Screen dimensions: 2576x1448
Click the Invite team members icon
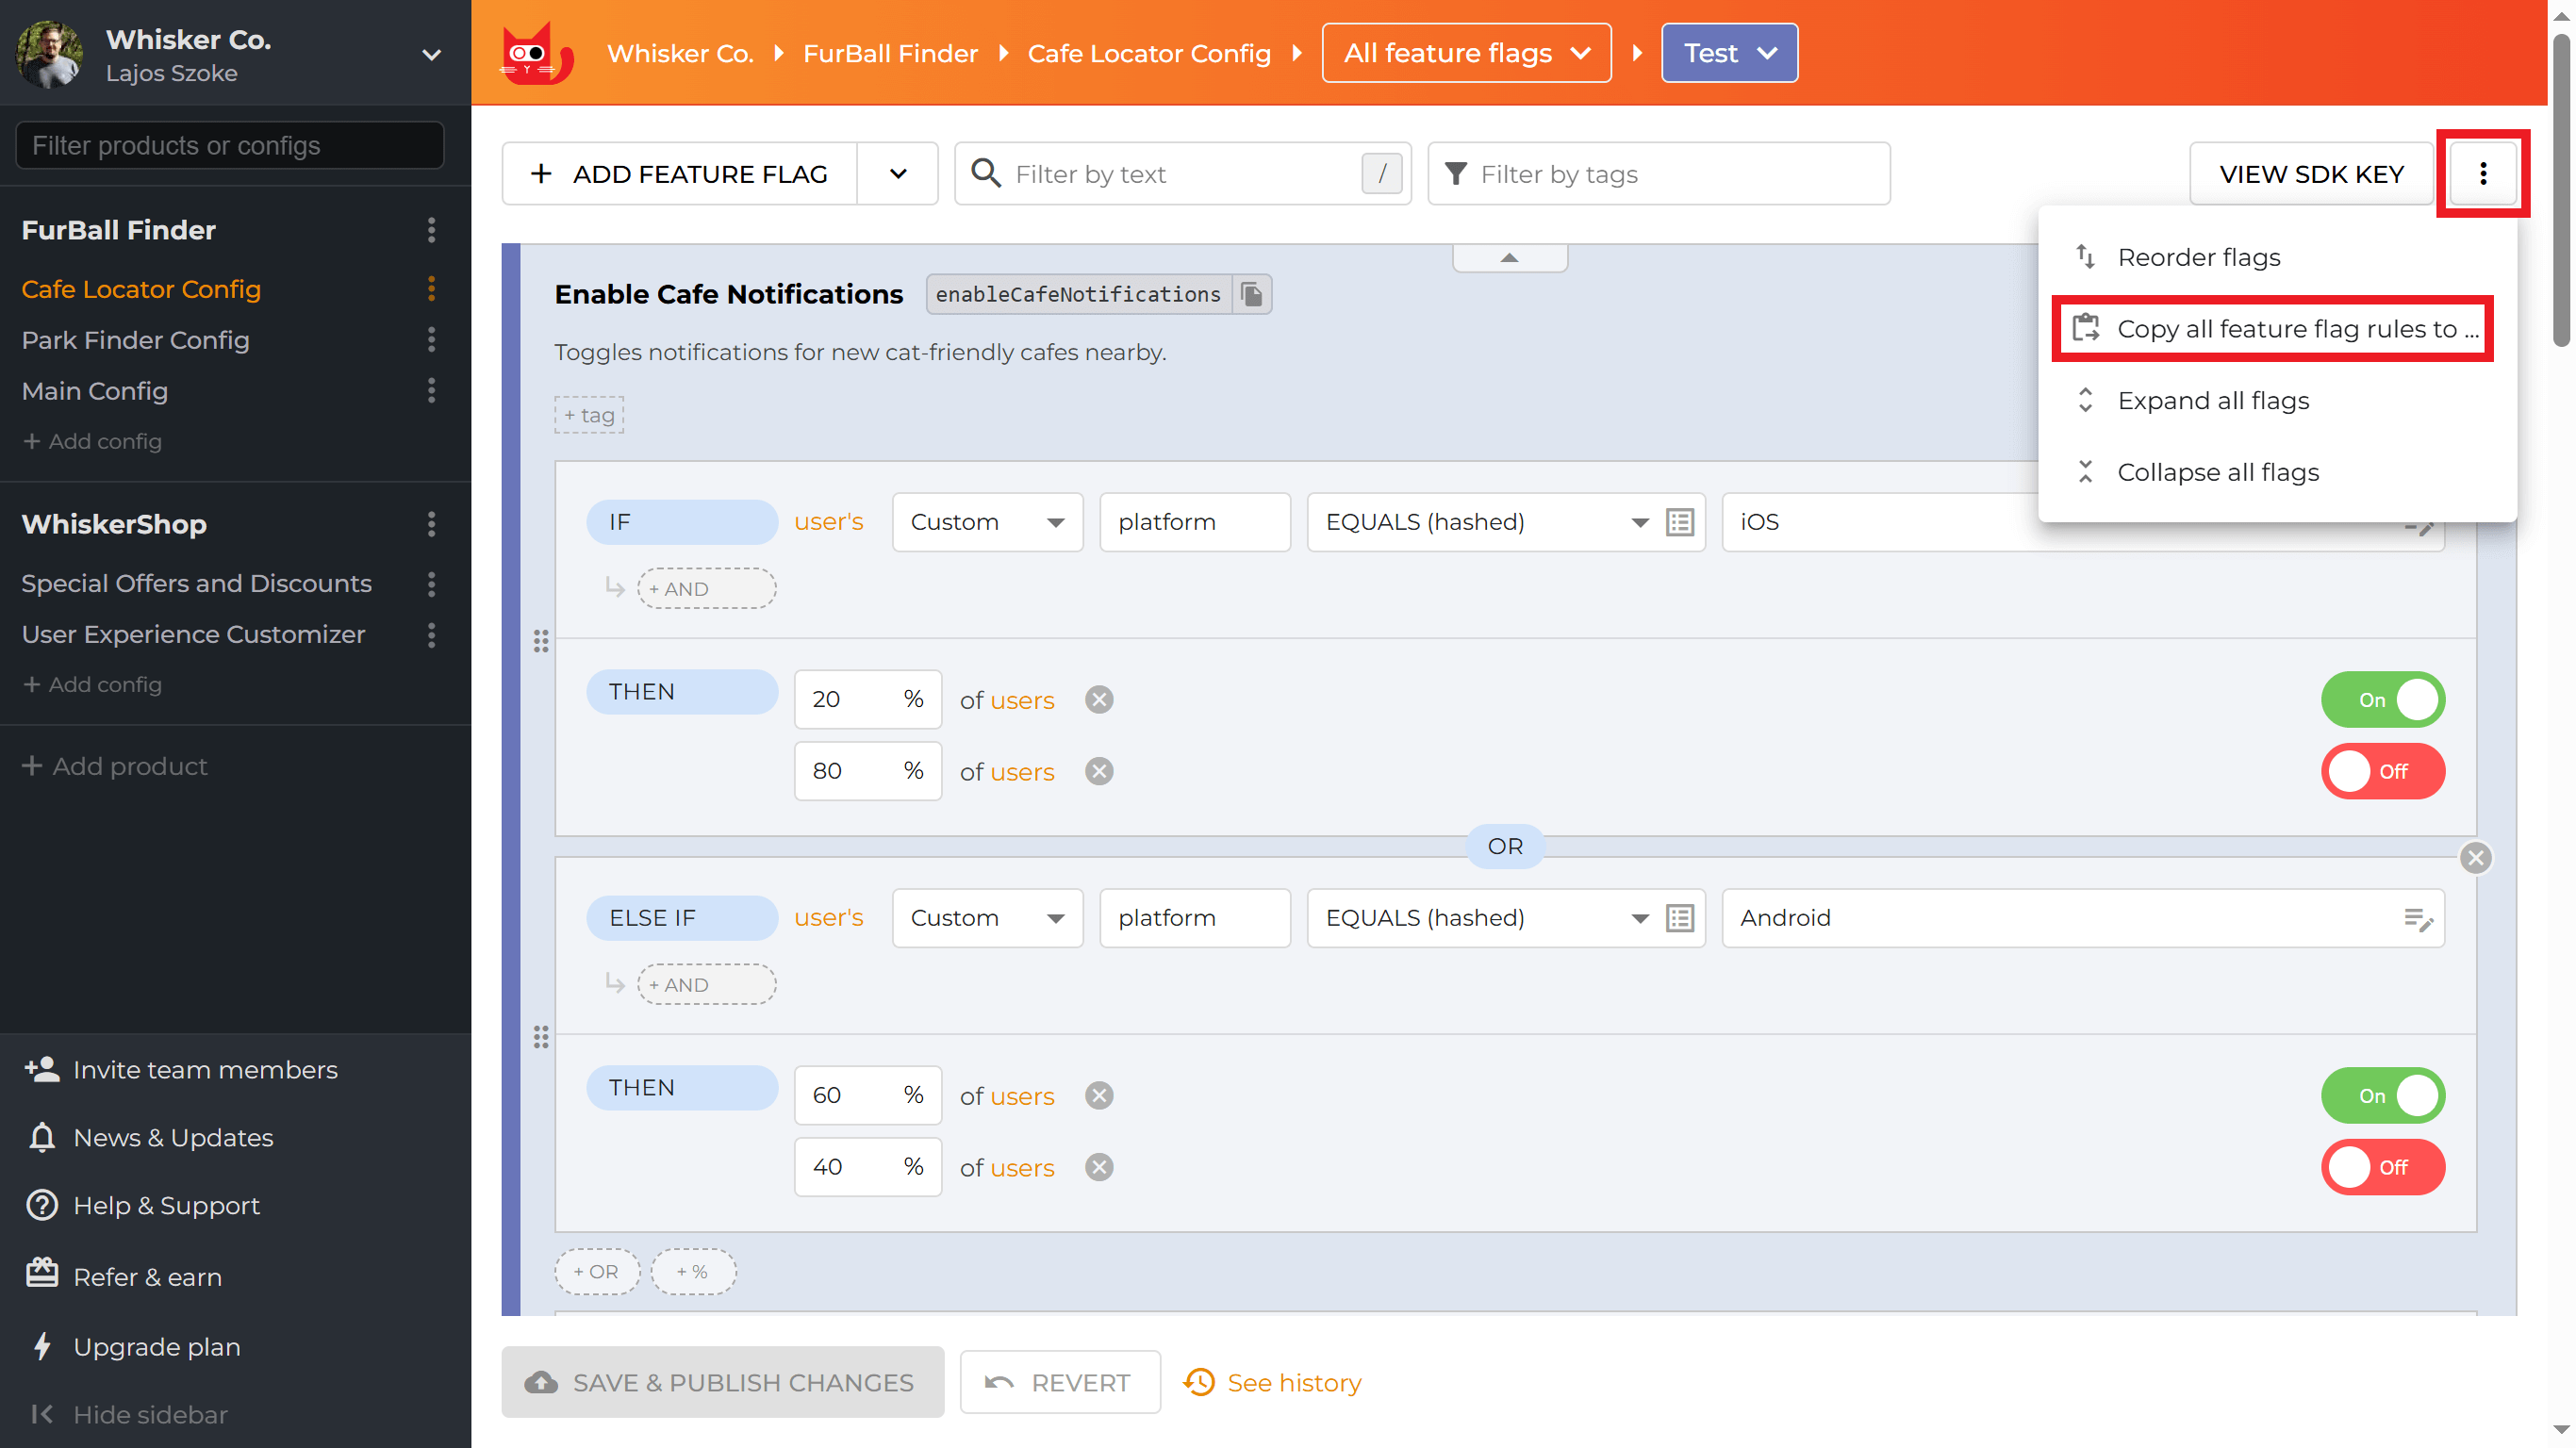tap(42, 1069)
